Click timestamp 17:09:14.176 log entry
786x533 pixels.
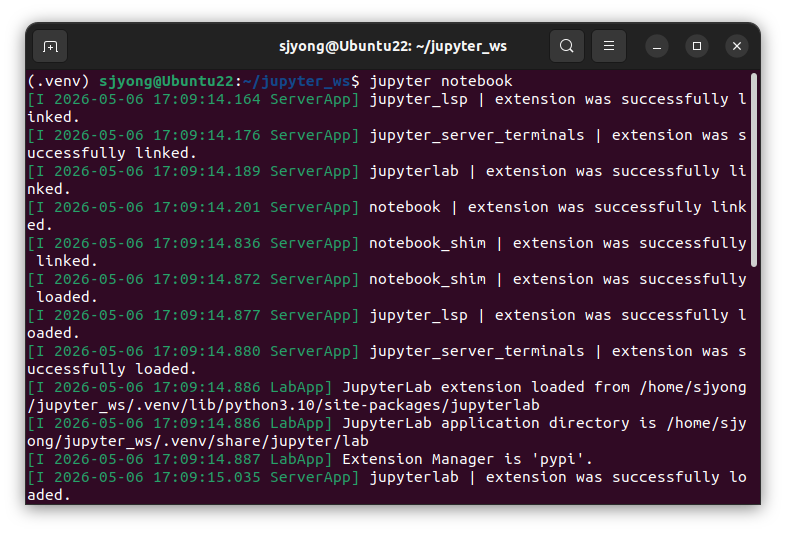tap(207, 135)
